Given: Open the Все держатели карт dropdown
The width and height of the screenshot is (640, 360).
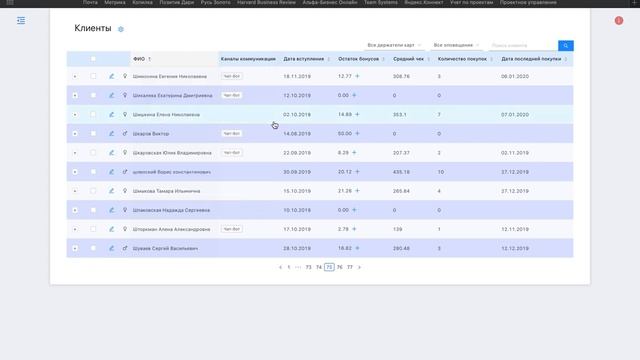Looking at the screenshot, I should (394, 45).
